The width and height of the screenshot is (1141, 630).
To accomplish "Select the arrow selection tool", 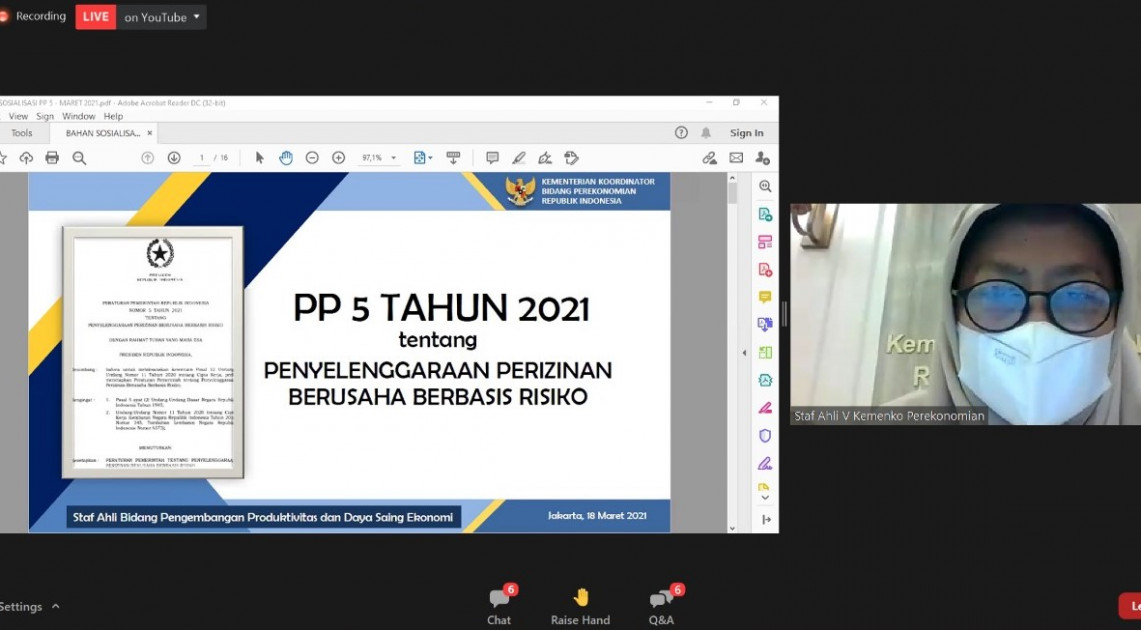I will coord(260,158).
